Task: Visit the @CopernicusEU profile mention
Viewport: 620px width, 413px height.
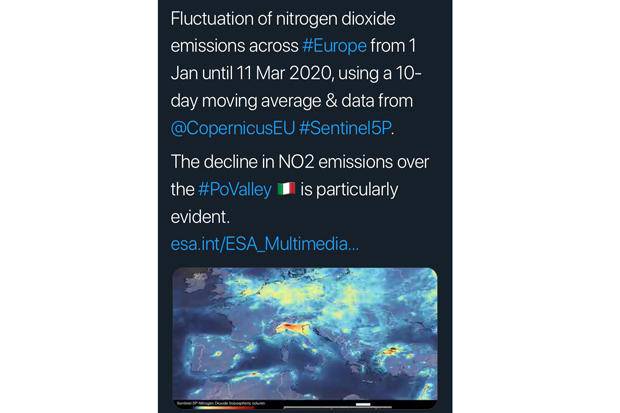Action: pos(241,128)
